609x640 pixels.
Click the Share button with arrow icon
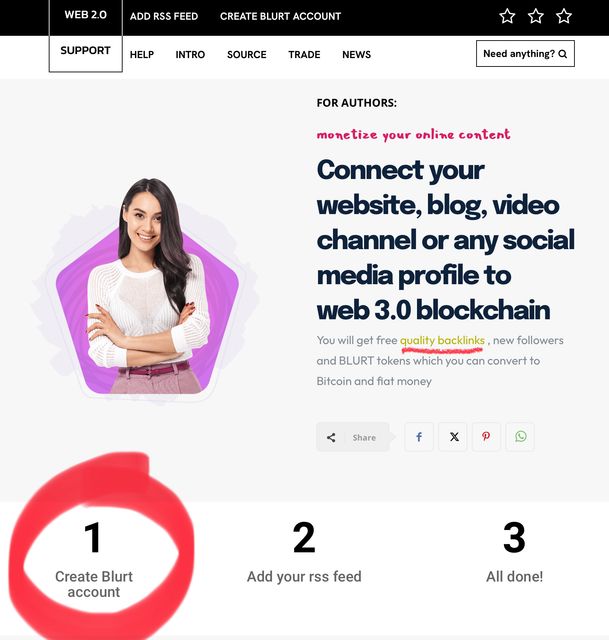point(353,437)
